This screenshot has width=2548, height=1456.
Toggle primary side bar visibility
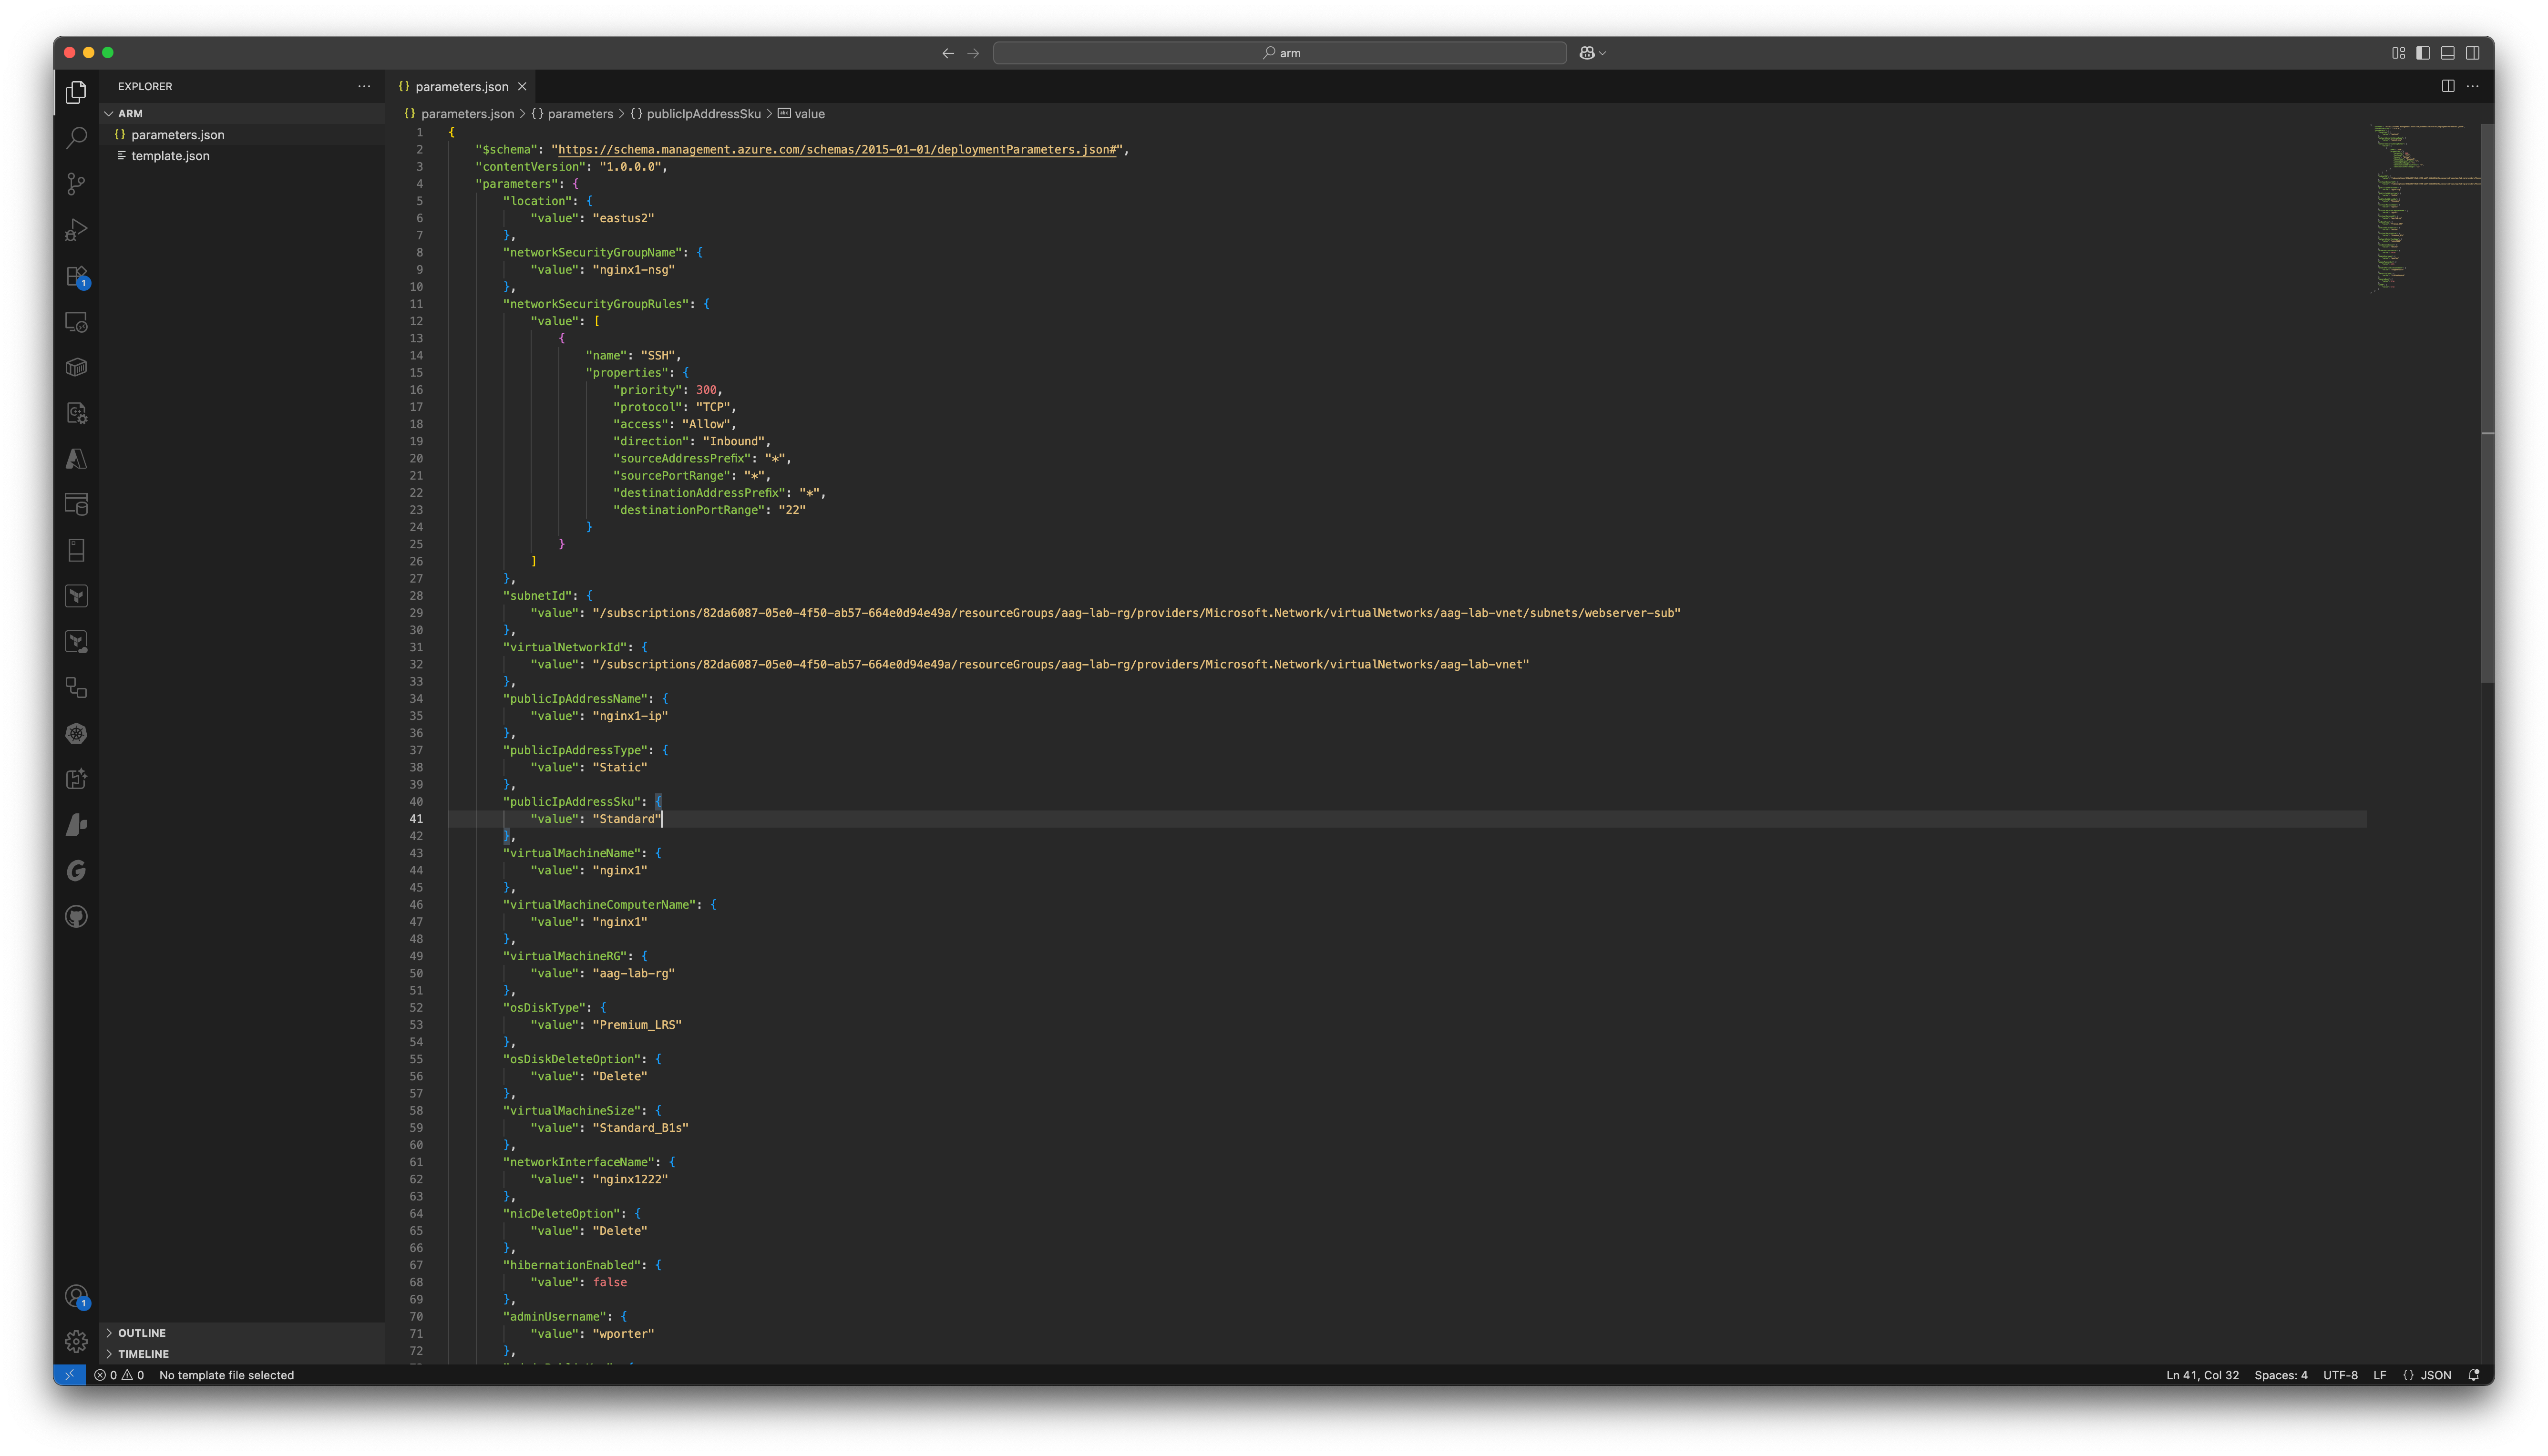click(2423, 53)
